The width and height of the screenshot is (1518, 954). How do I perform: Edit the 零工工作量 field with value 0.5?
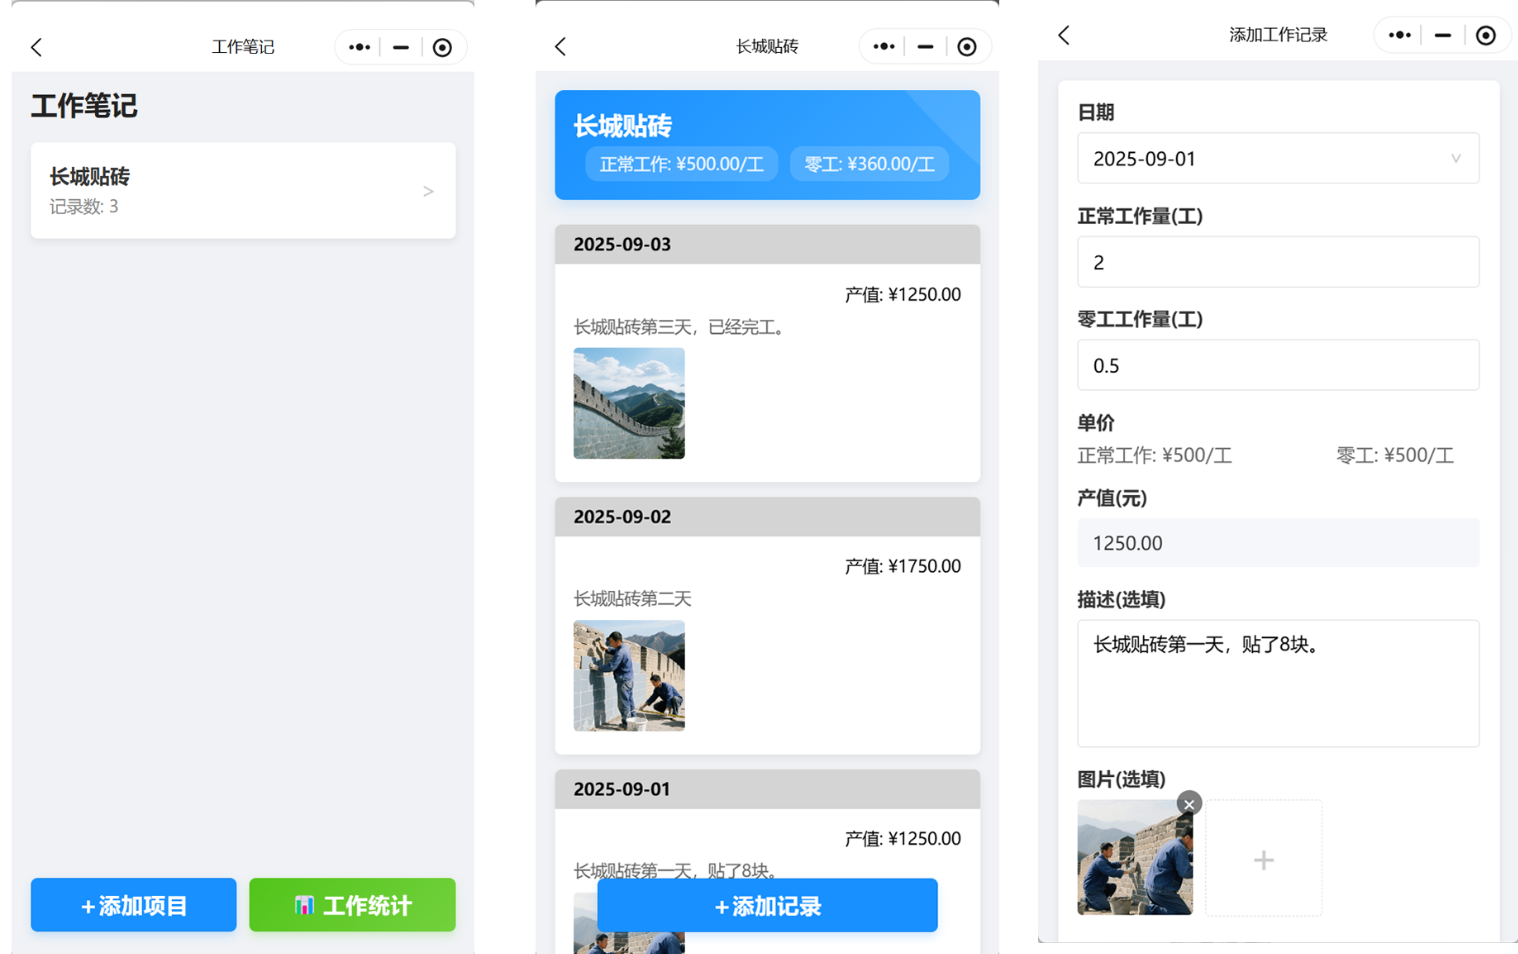click(x=1278, y=365)
